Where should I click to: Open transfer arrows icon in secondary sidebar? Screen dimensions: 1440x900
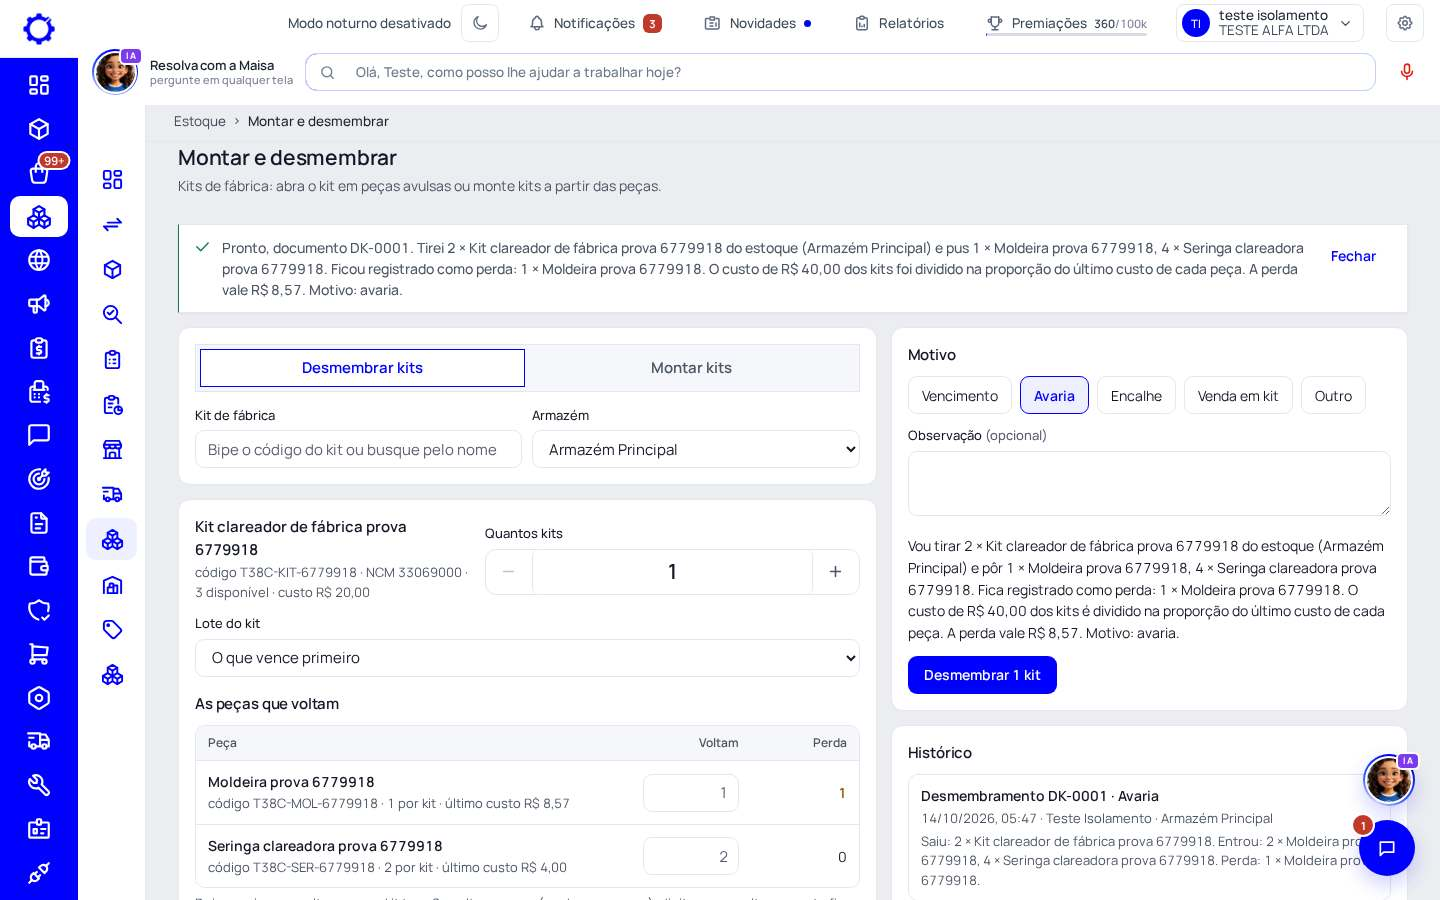[112, 224]
